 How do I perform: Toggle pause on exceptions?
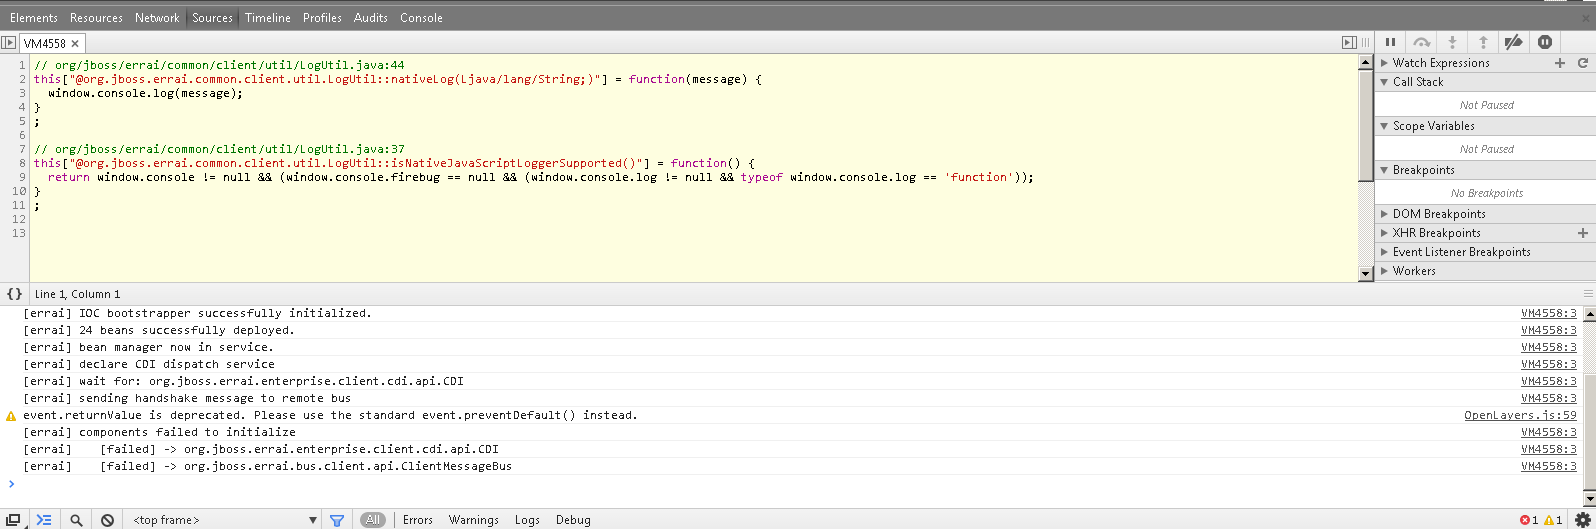coord(1545,42)
